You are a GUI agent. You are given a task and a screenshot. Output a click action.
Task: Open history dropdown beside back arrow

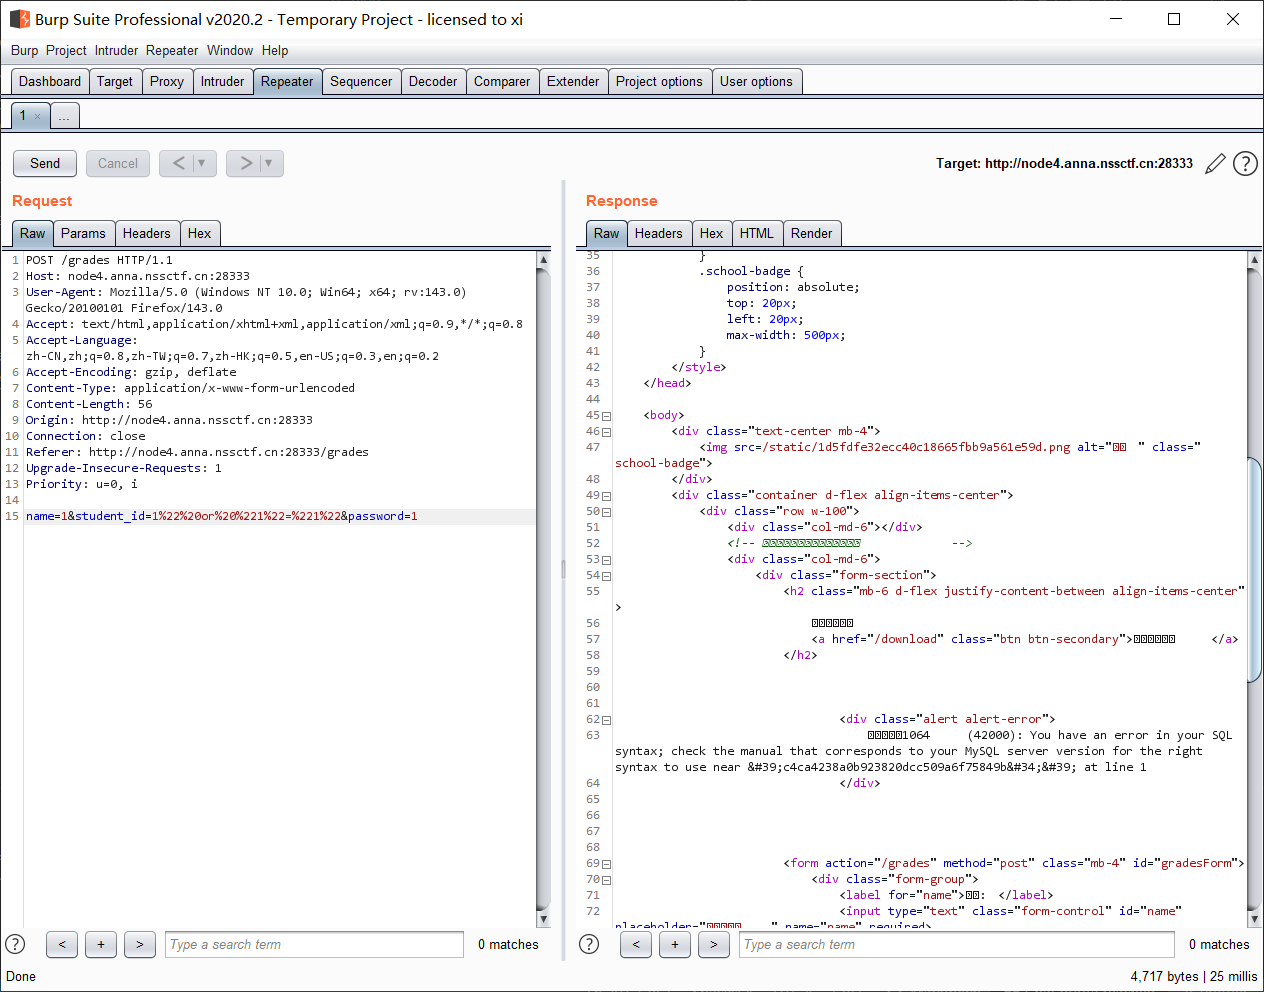(202, 163)
